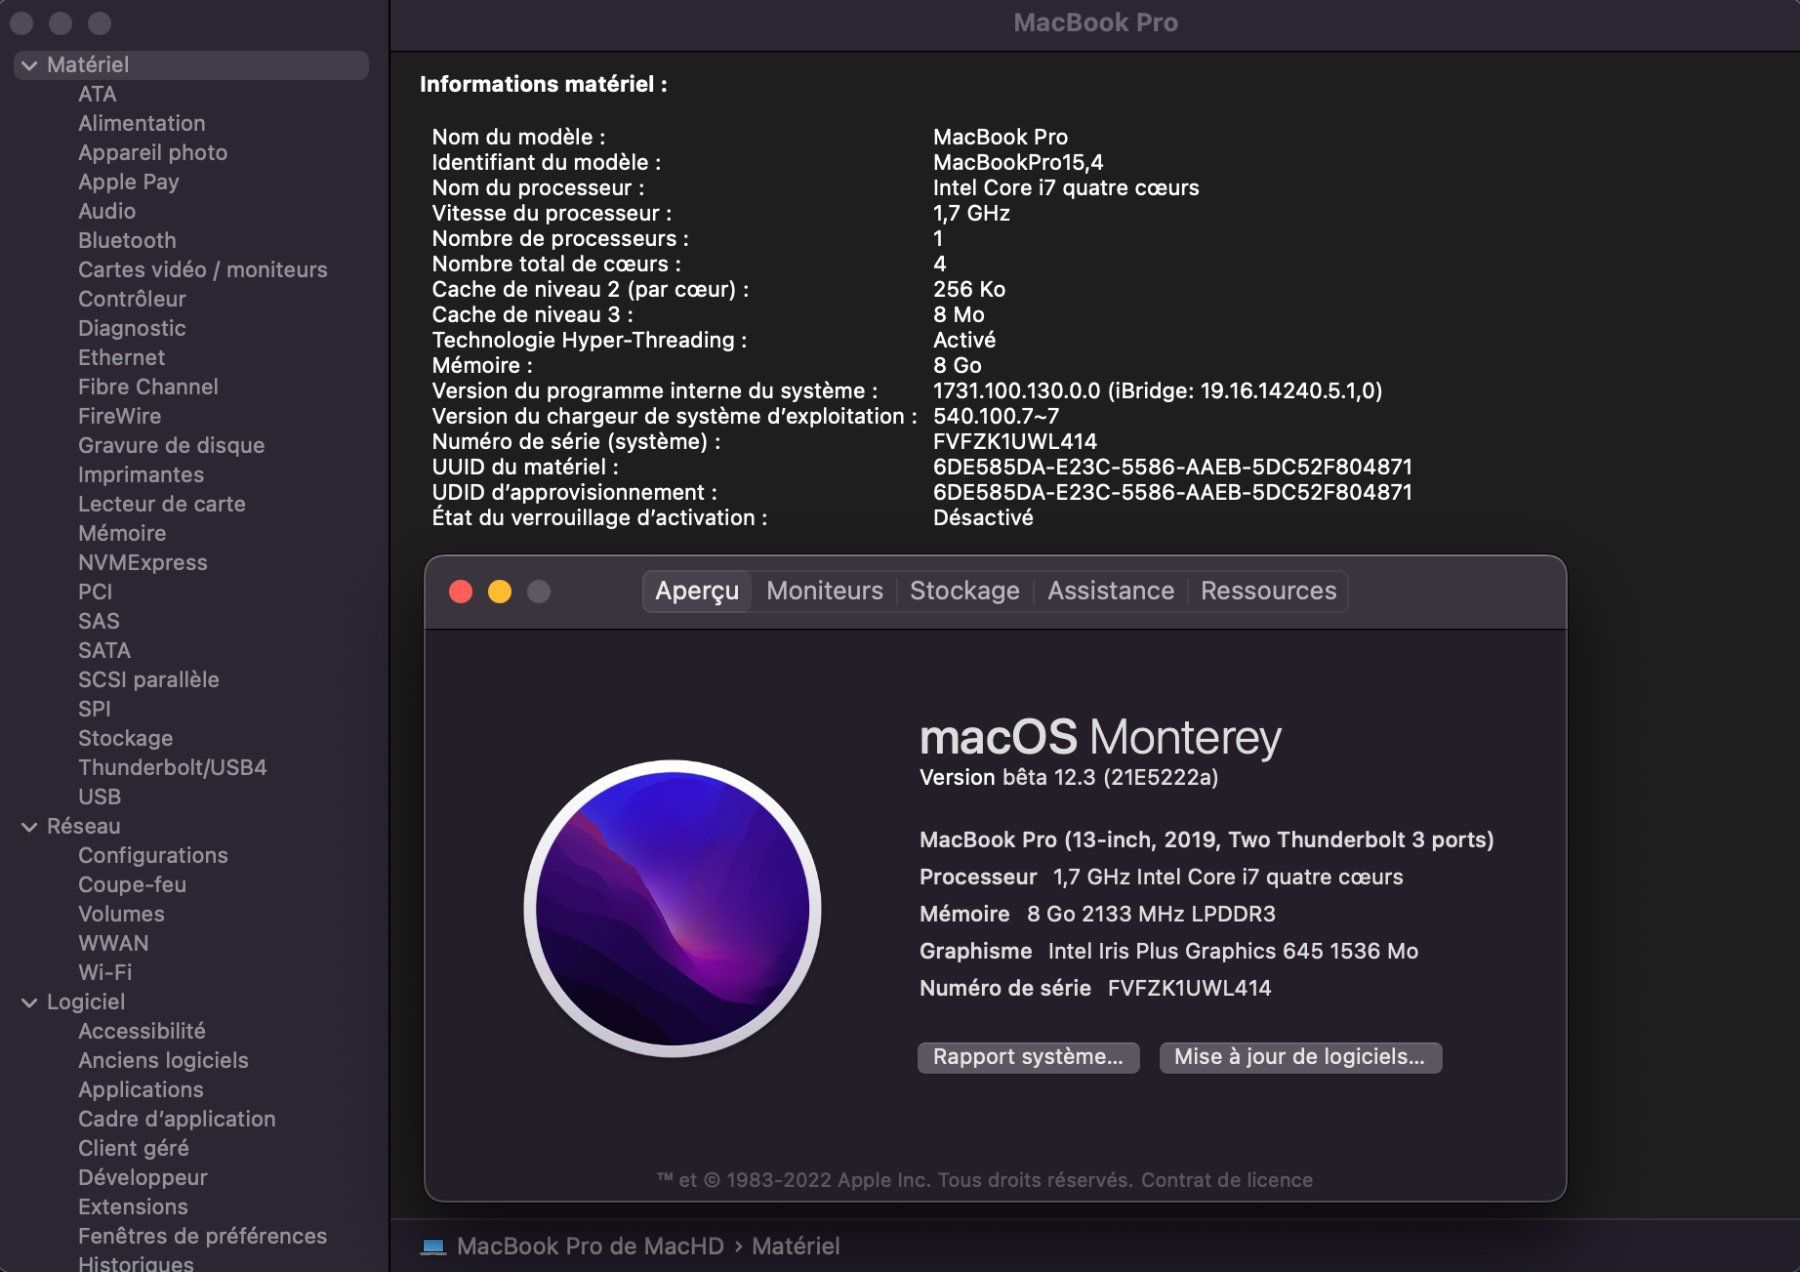Select ATA in the sidebar
1800x1272 pixels.
(97, 94)
